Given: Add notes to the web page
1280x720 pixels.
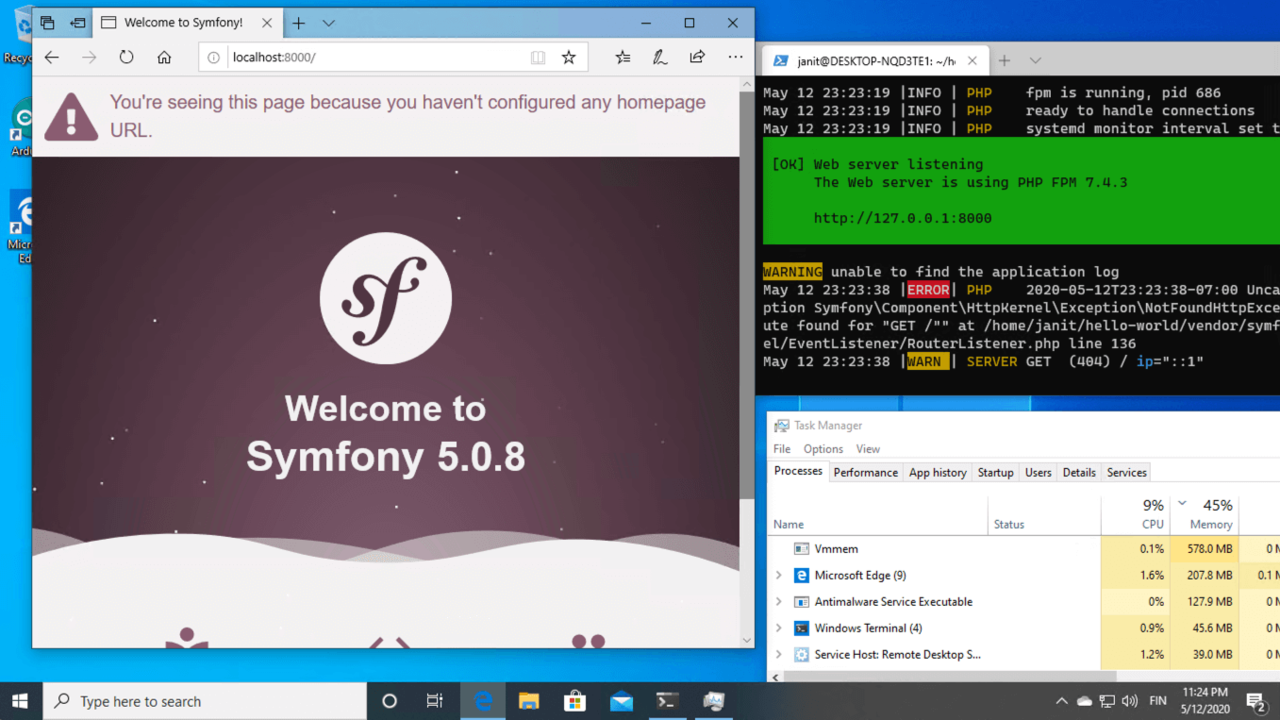Looking at the screenshot, I should pos(660,57).
